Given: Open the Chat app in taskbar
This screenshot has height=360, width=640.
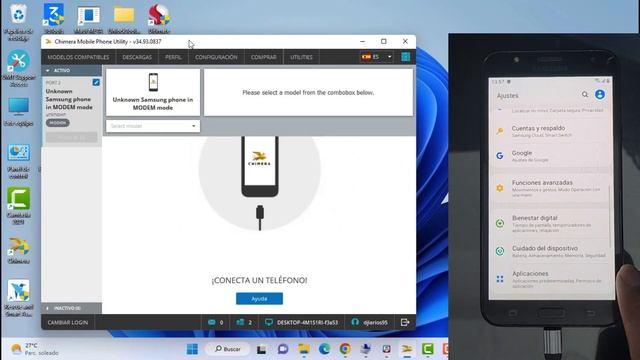Looking at the screenshot, I should point(282,349).
